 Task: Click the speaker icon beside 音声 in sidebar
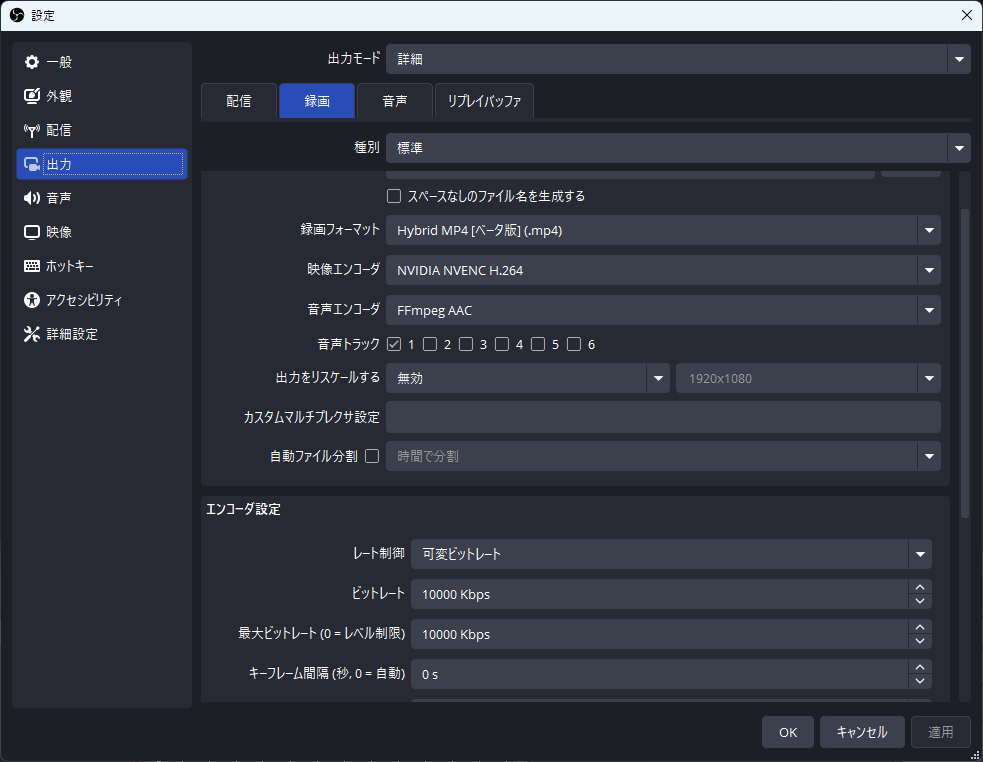point(31,198)
